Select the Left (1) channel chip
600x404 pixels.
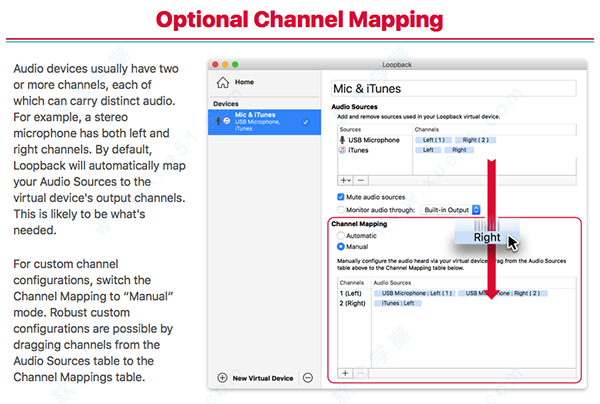pyautogui.click(x=434, y=140)
